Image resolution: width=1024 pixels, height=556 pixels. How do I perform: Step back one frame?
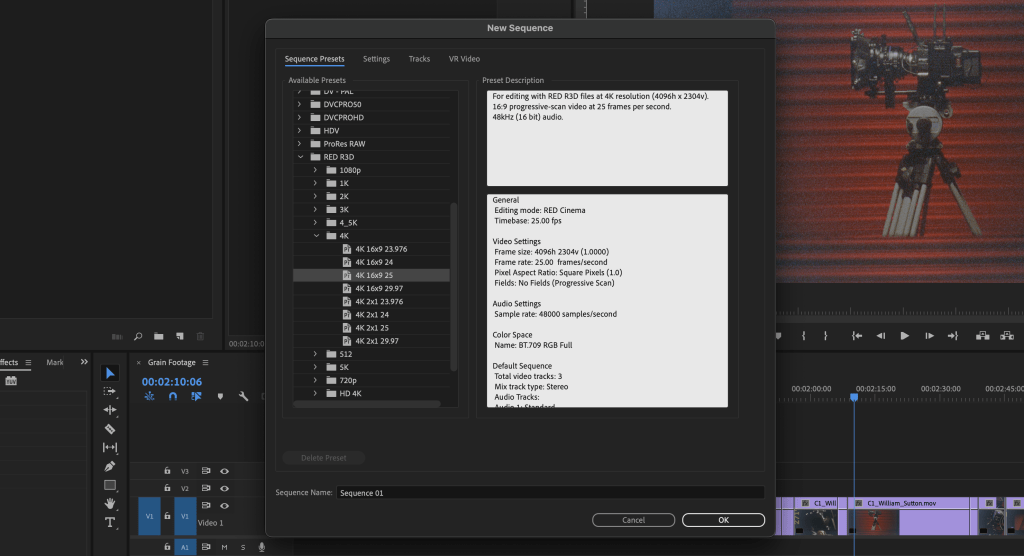point(881,336)
